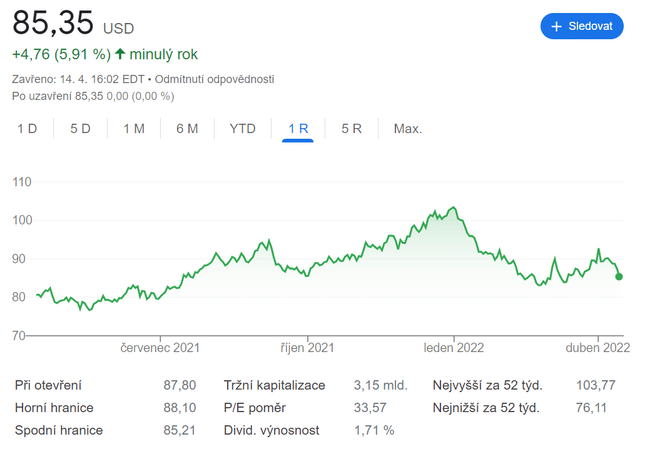This screenshot has height=452, width=650.
Task: Click the říjen 2021 axis label
Action: point(307,348)
